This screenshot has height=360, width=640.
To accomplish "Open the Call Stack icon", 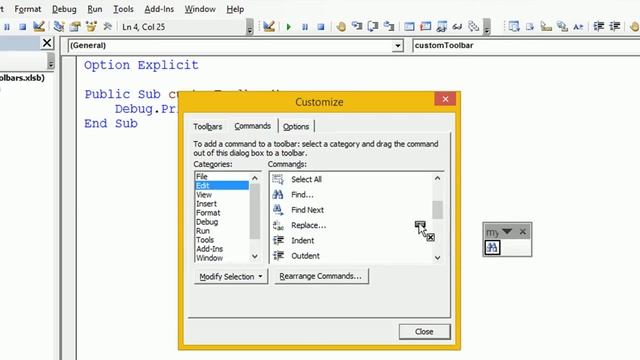I will [x=473, y=27].
